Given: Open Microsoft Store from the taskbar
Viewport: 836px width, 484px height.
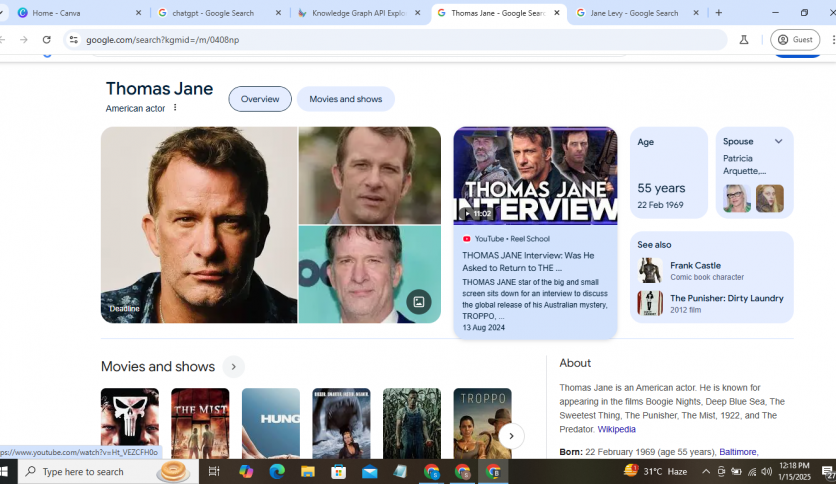Looking at the screenshot, I should tap(339, 472).
